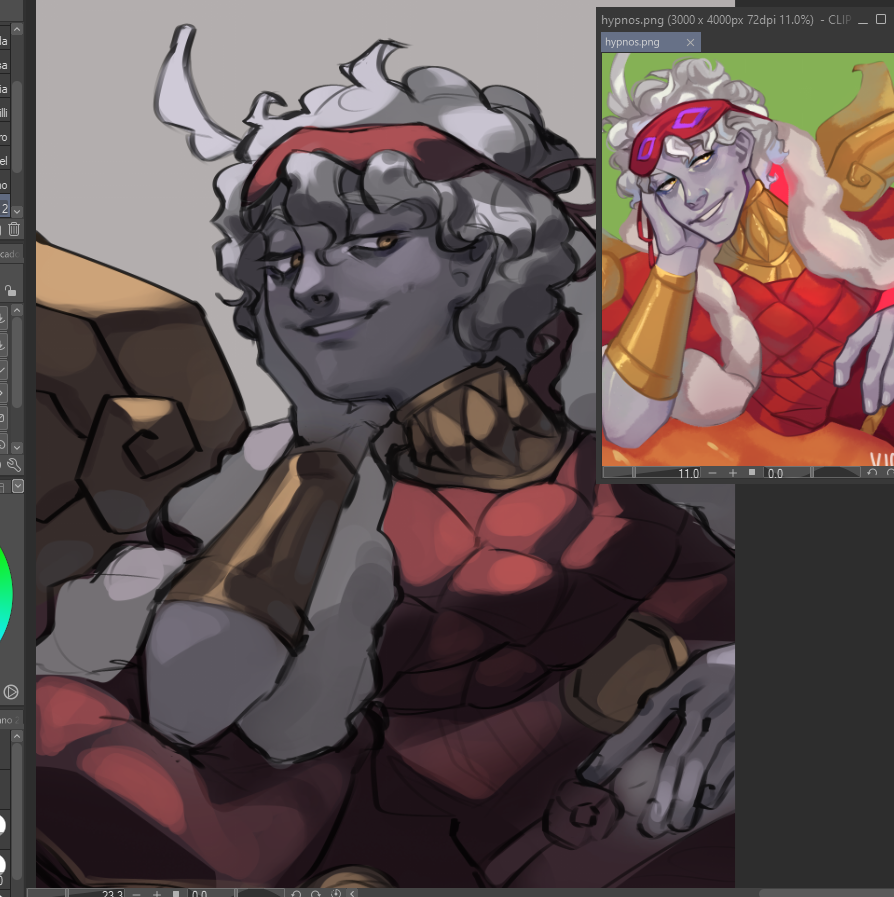894x897 pixels.
Task: Delete layer with trash can icon
Action: (14, 229)
